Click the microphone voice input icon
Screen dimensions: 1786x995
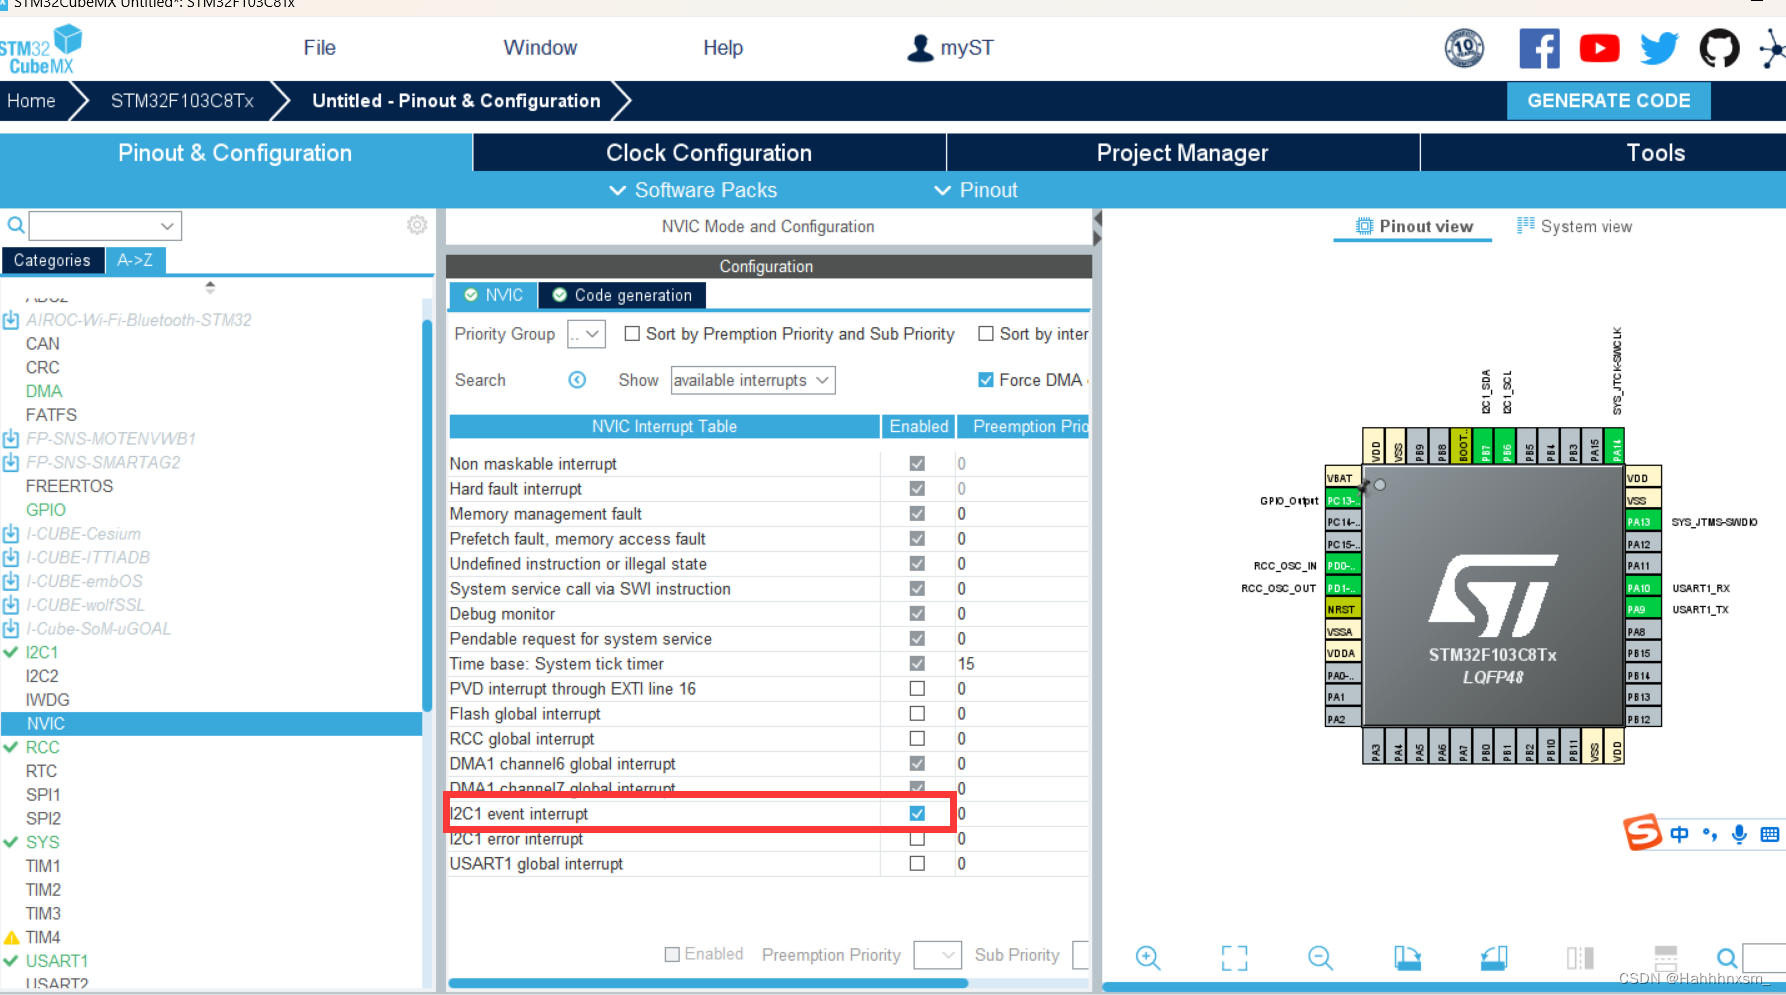point(1740,834)
